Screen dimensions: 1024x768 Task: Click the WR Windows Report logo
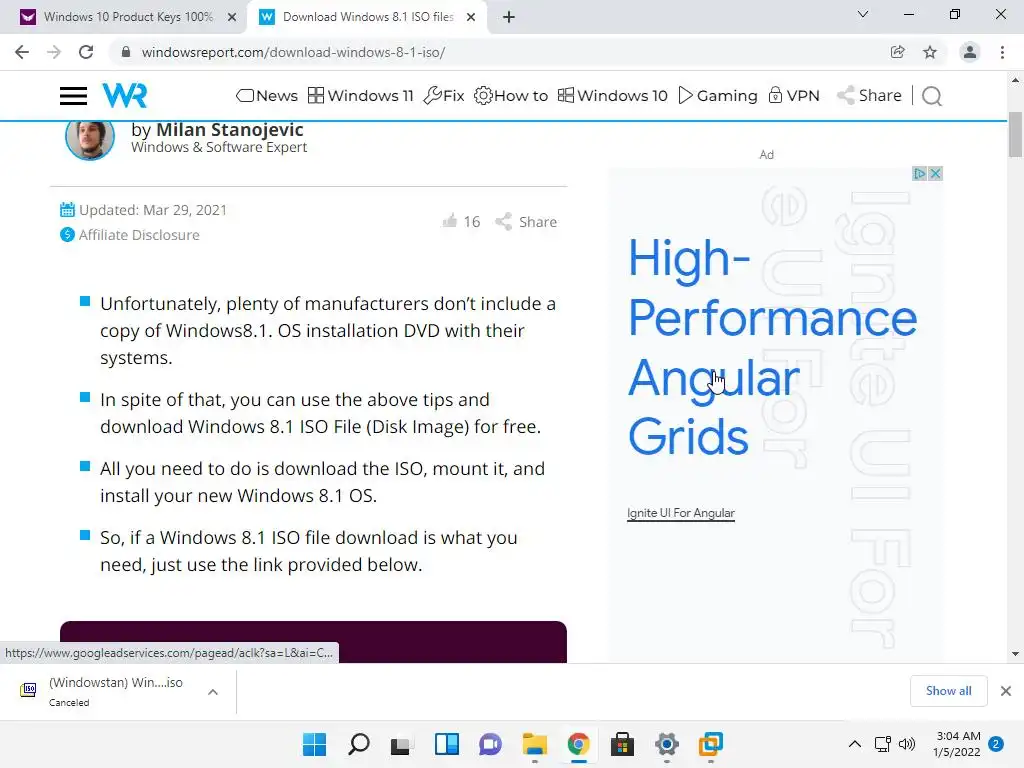[125, 95]
